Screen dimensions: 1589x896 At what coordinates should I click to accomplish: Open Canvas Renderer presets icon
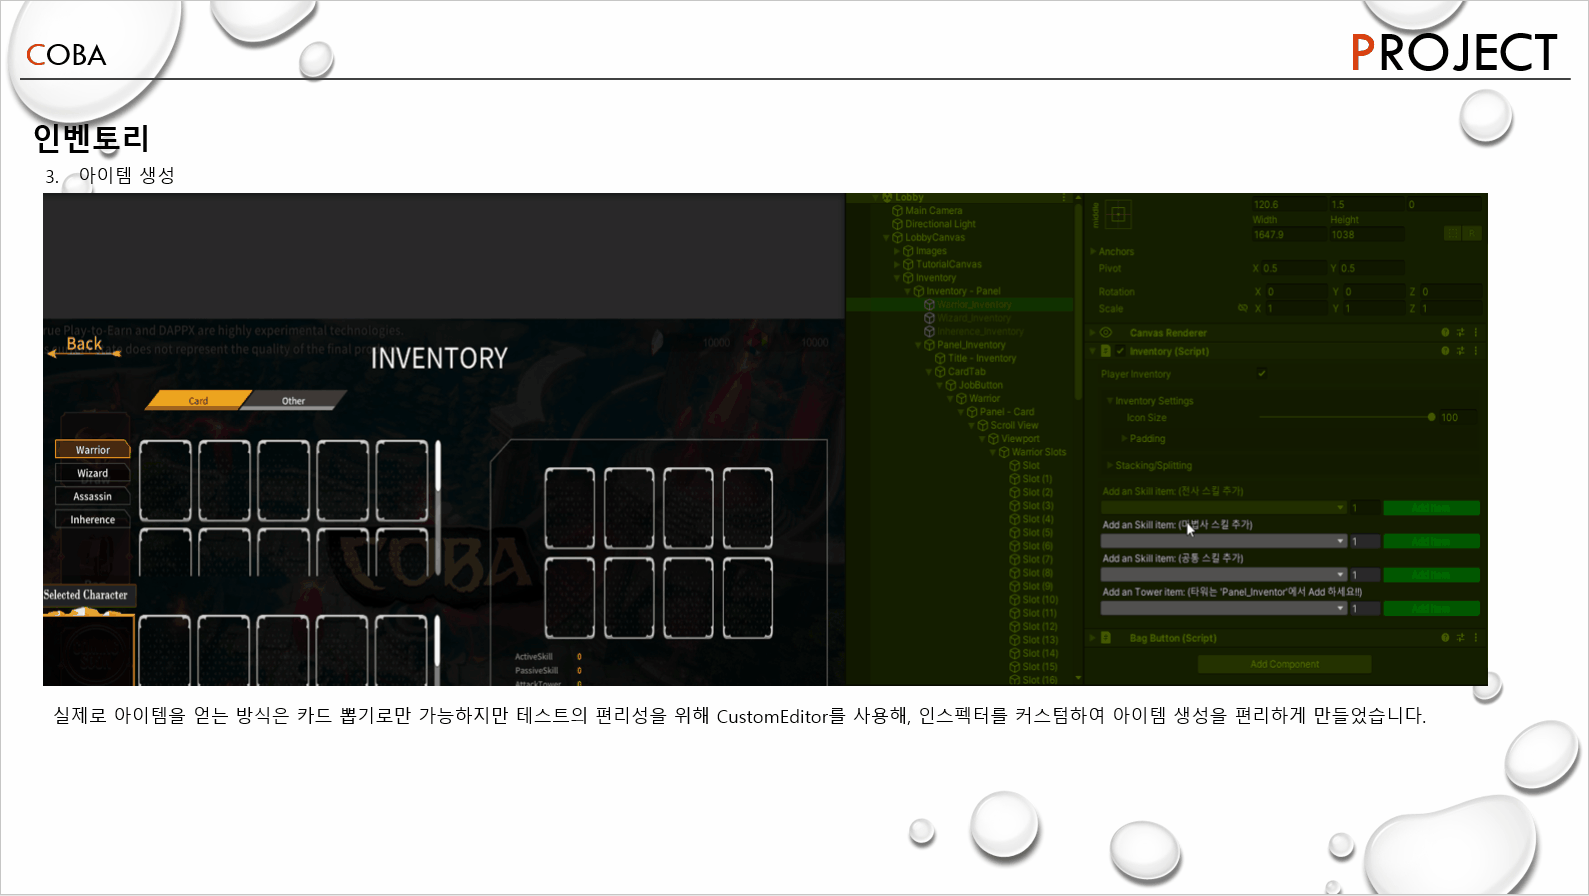pyautogui.click(x=1460, y=332)
